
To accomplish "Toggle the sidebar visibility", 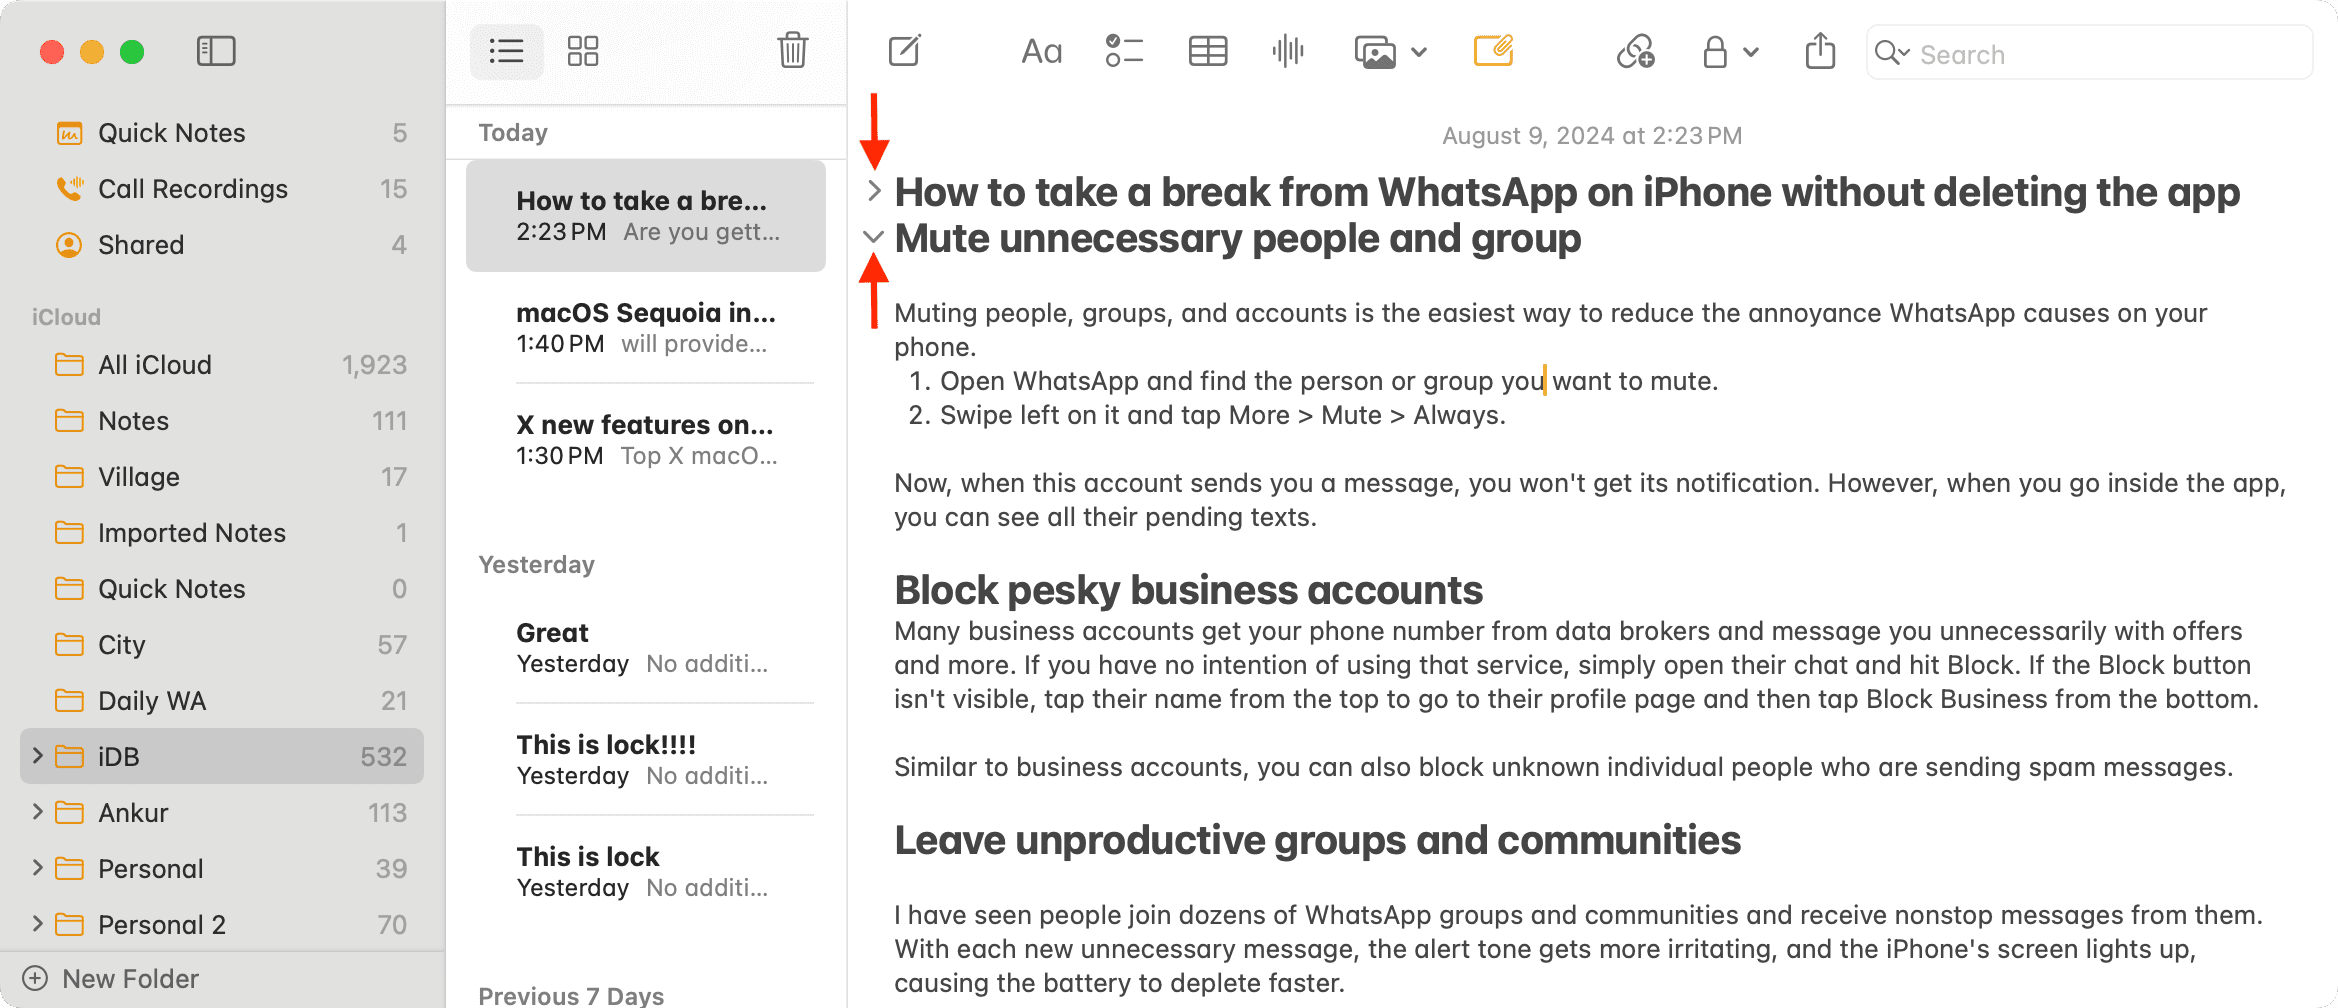I will point(216,51).
